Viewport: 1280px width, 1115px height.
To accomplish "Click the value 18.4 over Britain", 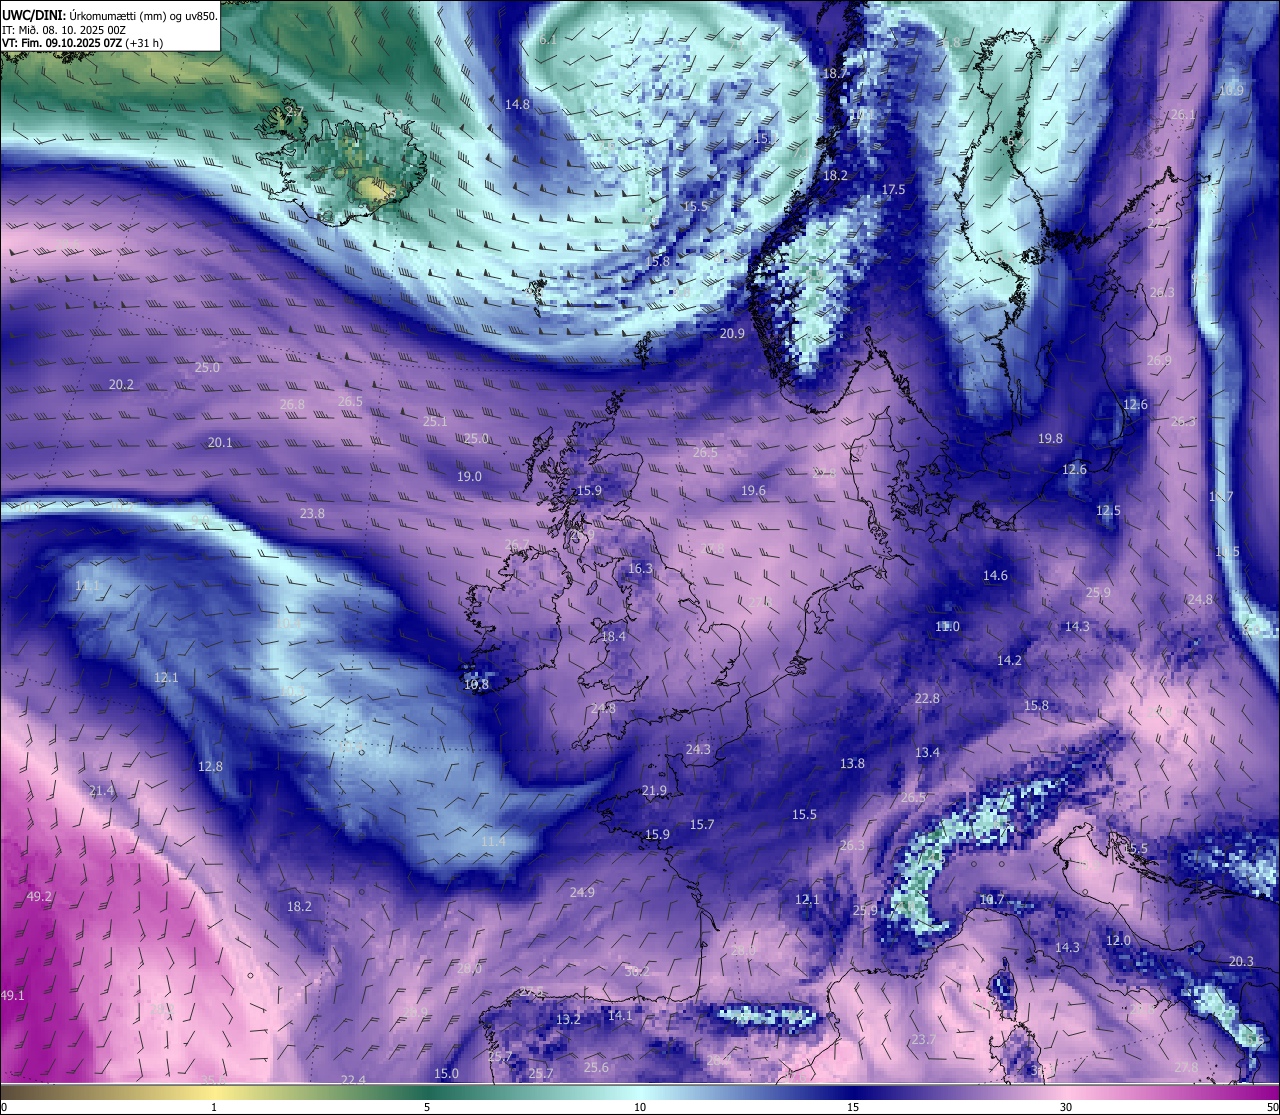I will pos(613,636).
